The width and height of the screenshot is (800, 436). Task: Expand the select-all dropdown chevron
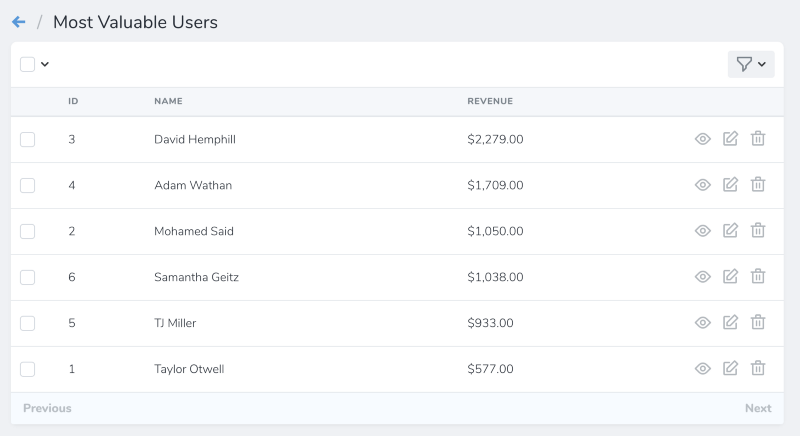pyautogui.click(x=45, y=64)
